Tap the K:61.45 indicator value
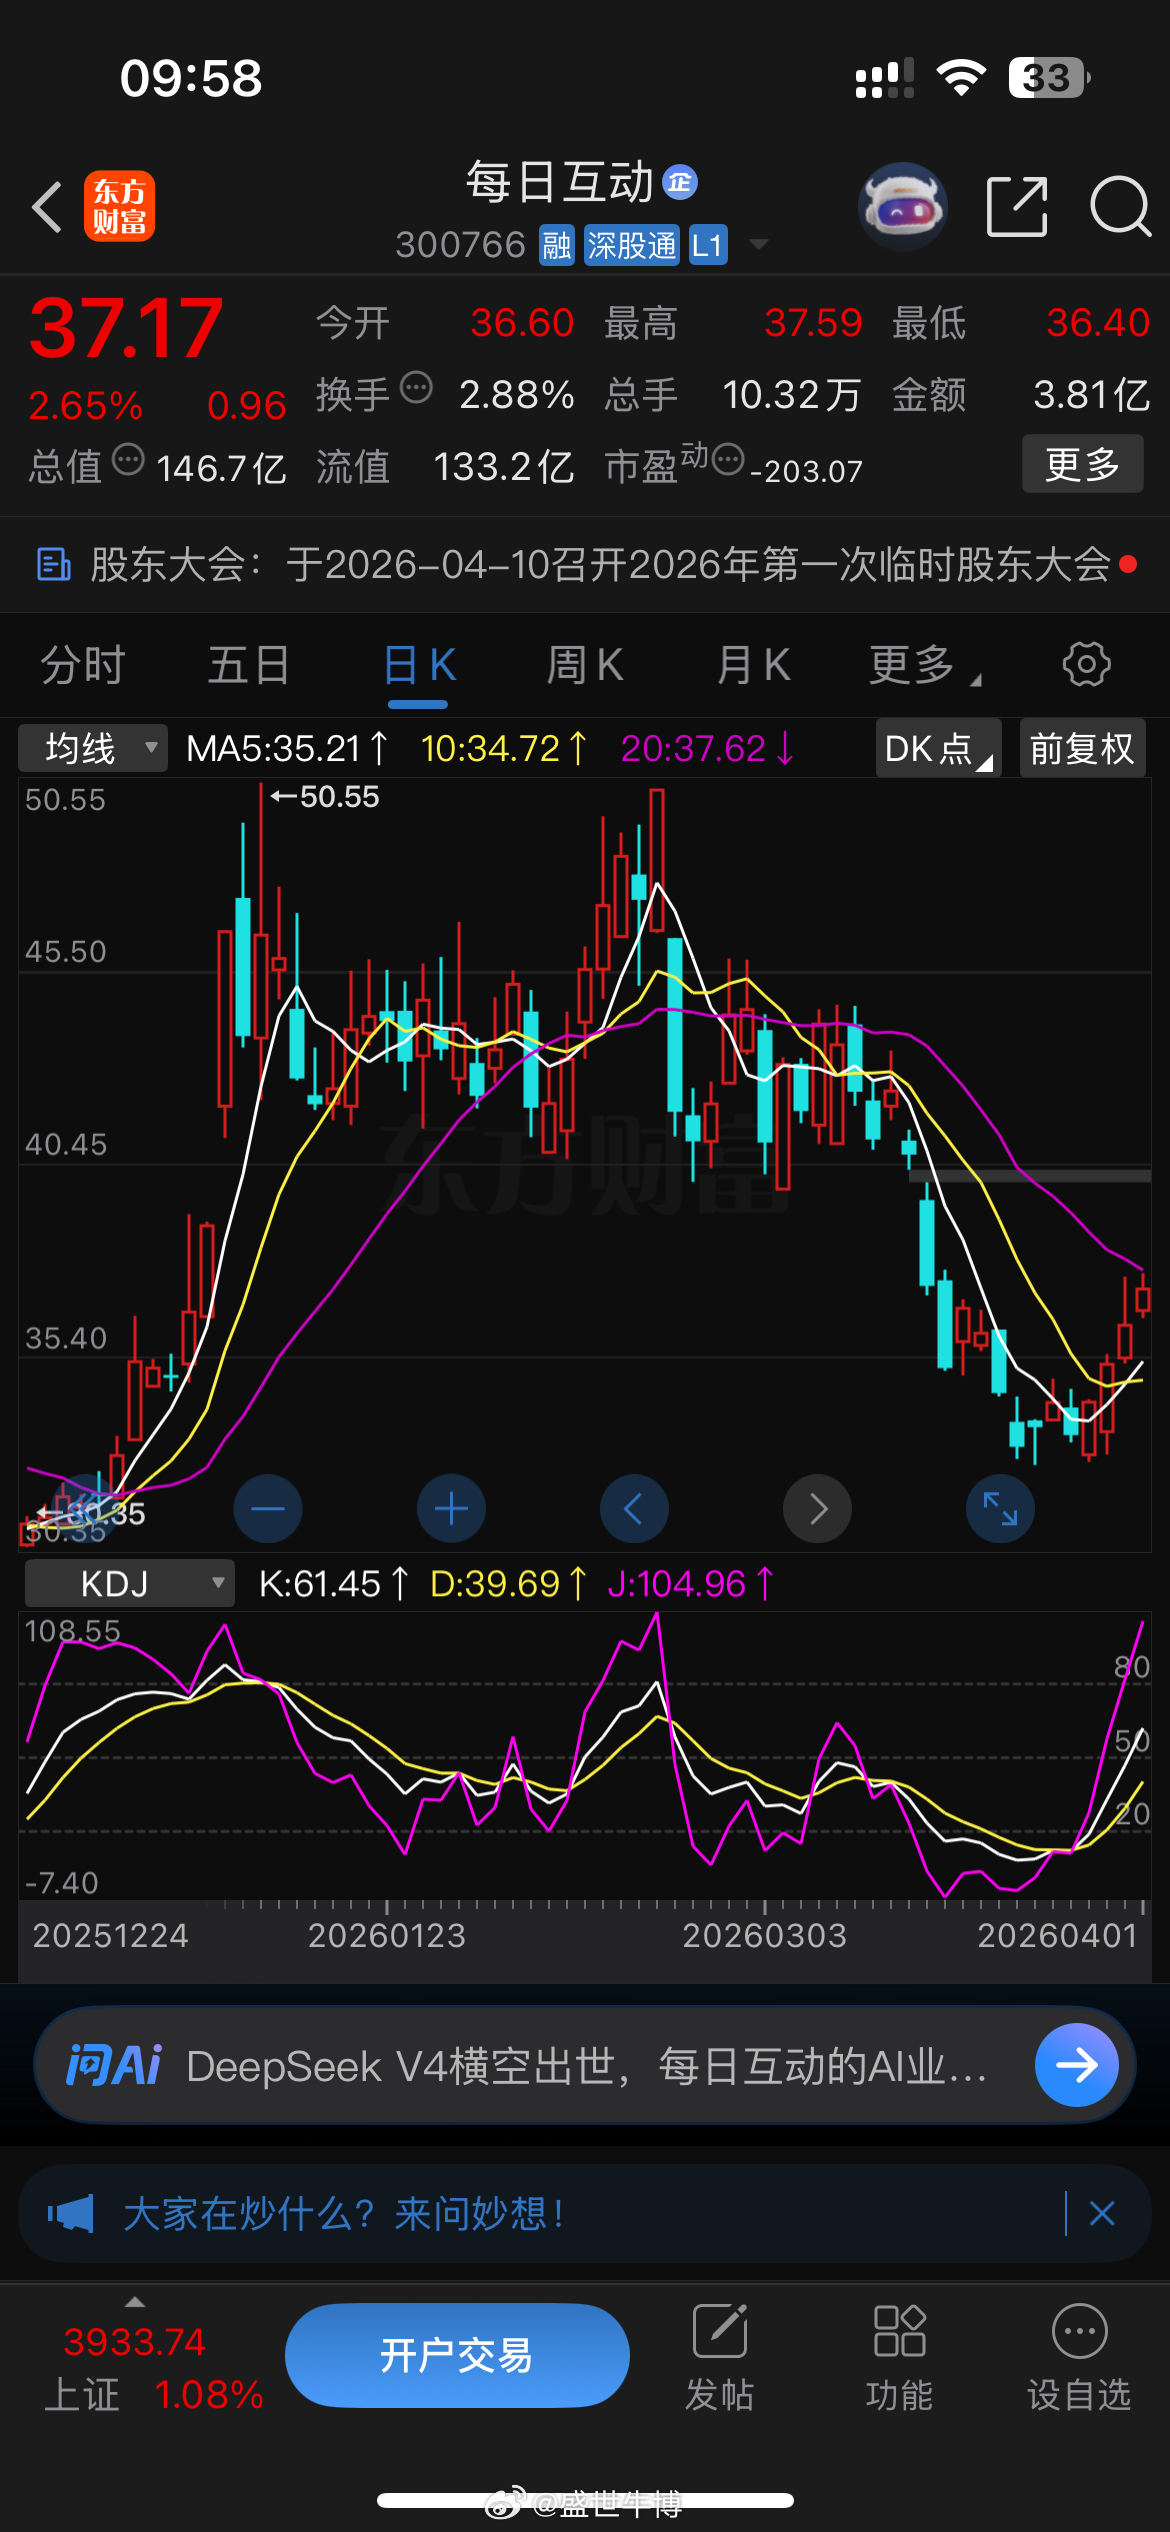Viewport: 1170px width, 2532px height. (333, 1584)
